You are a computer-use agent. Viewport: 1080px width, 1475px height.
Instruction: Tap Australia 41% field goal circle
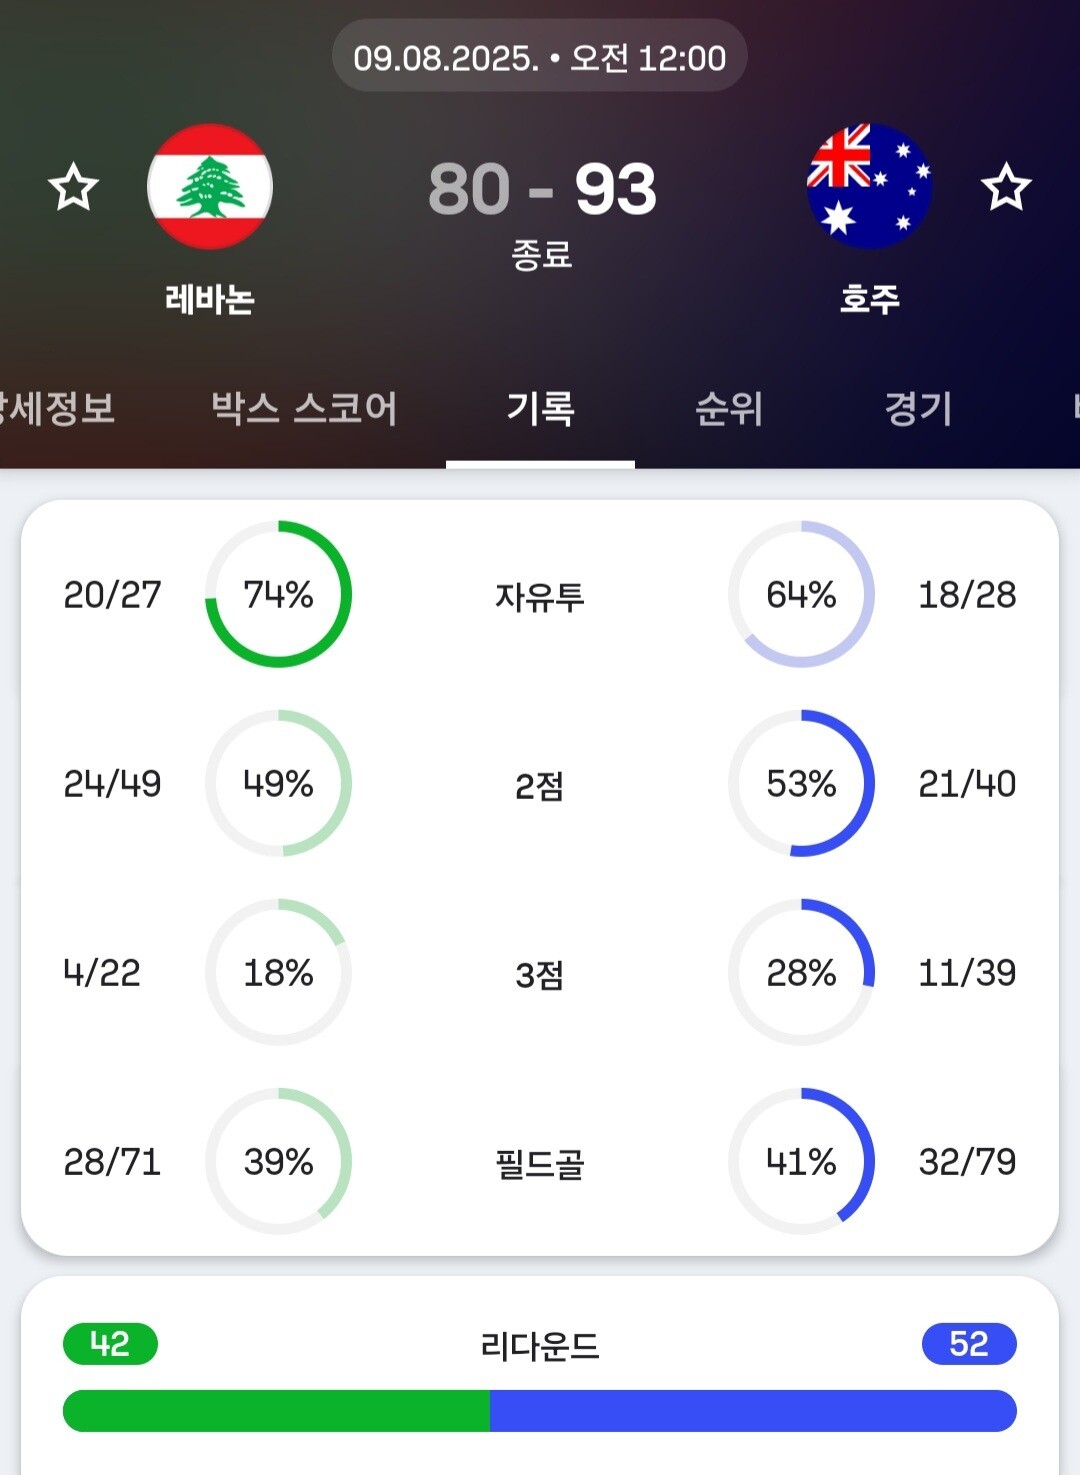pyautogui.click(x=801, y=1161)
